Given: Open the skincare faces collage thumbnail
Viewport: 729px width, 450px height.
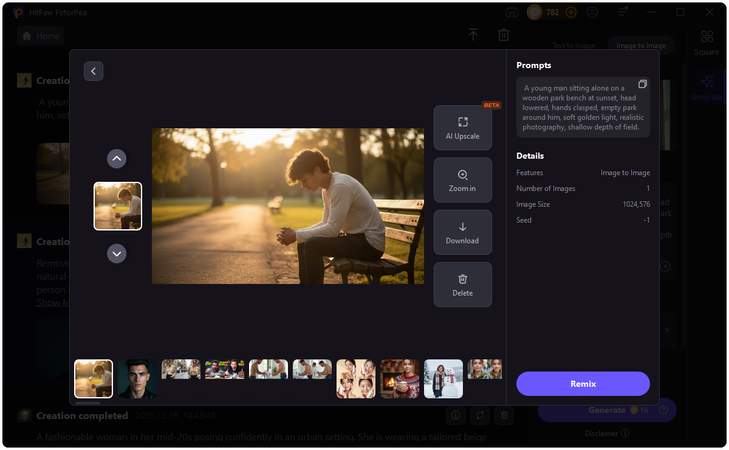Looking at the screenshot, I should (356, 378).
